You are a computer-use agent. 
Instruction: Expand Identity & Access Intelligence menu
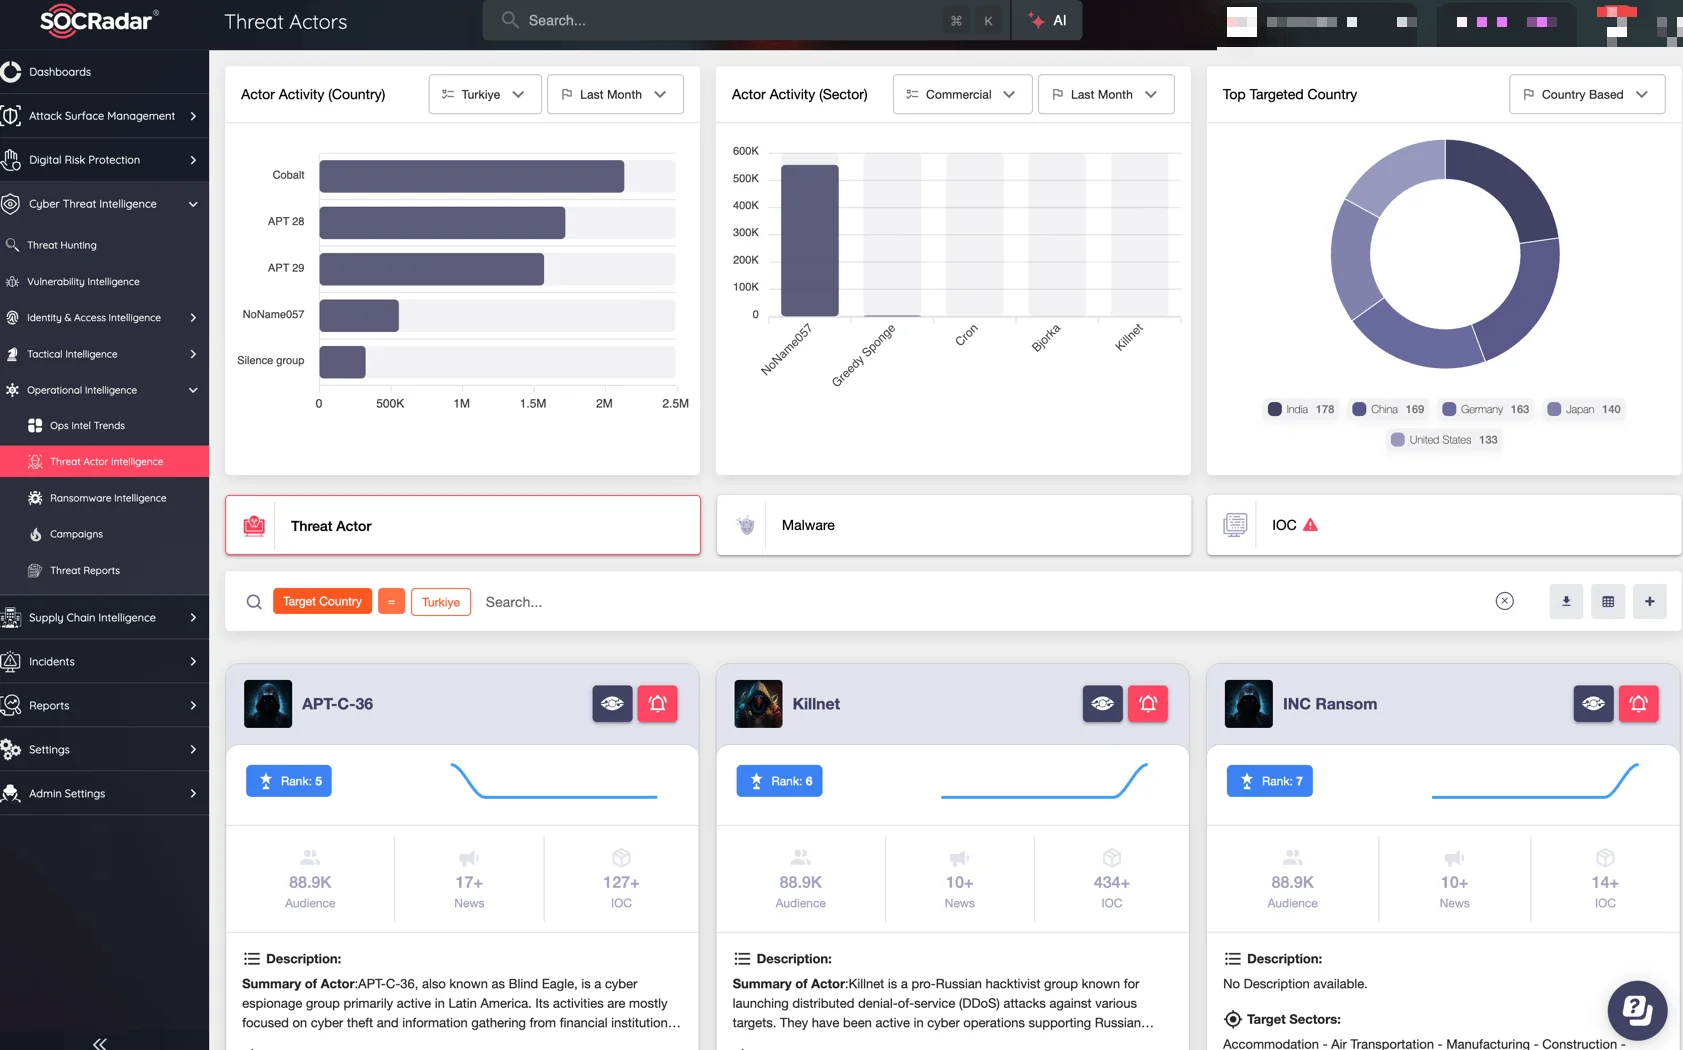click(x=104, y=318)
